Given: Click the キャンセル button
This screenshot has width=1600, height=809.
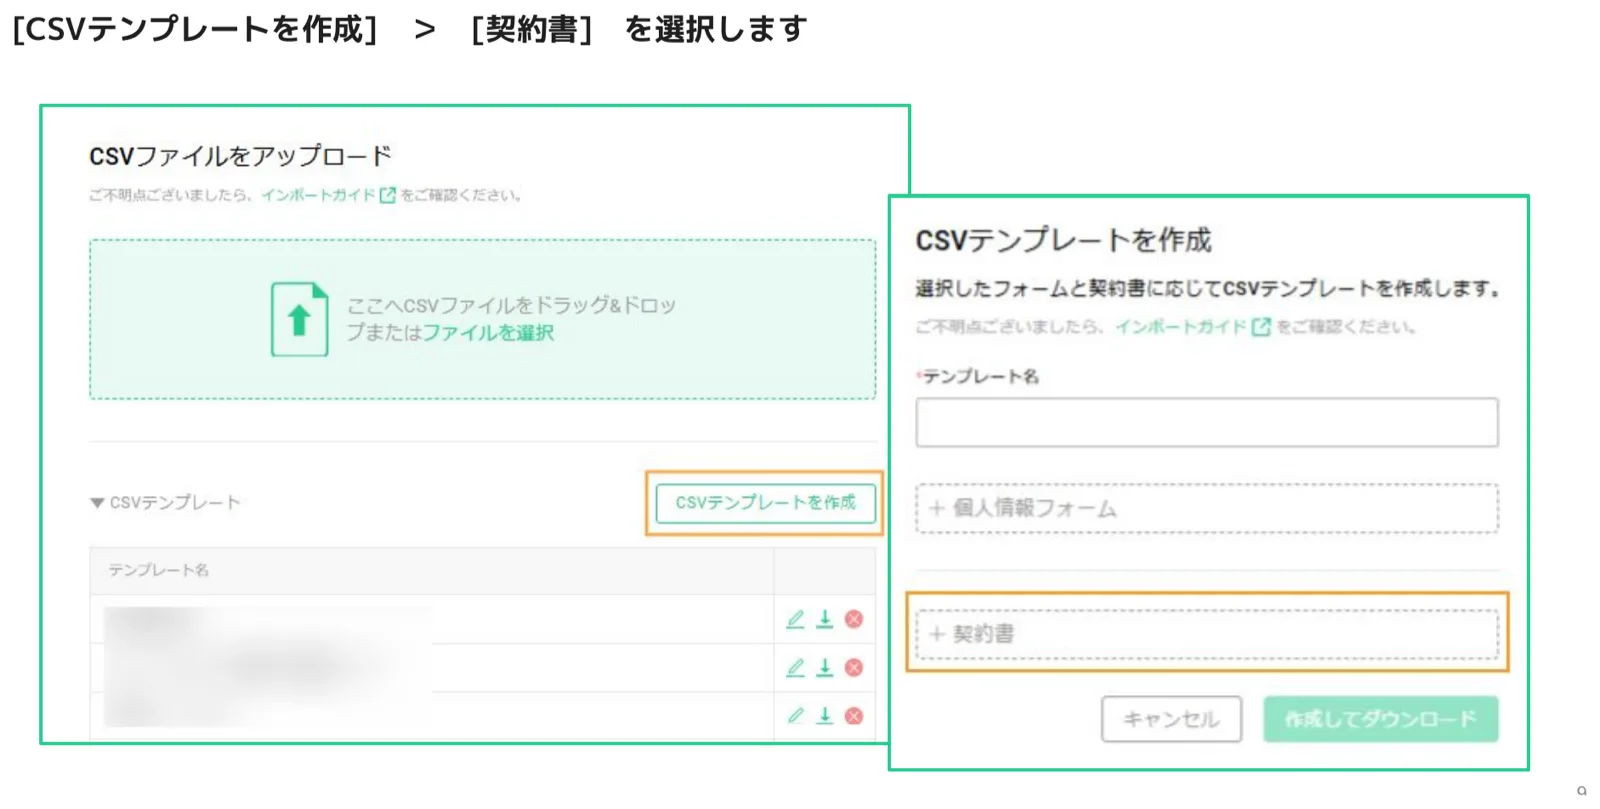Looking at the screenshot, I should point(1171,719).
